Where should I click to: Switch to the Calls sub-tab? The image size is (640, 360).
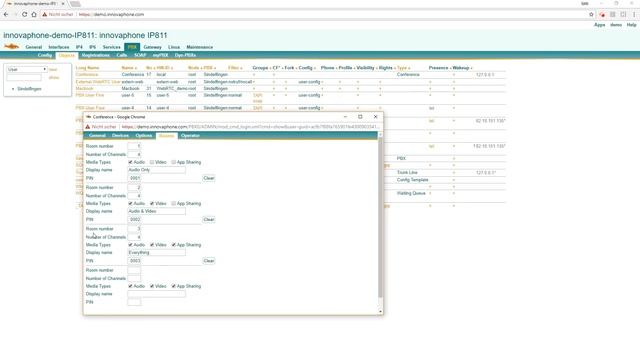coord(122,55)
